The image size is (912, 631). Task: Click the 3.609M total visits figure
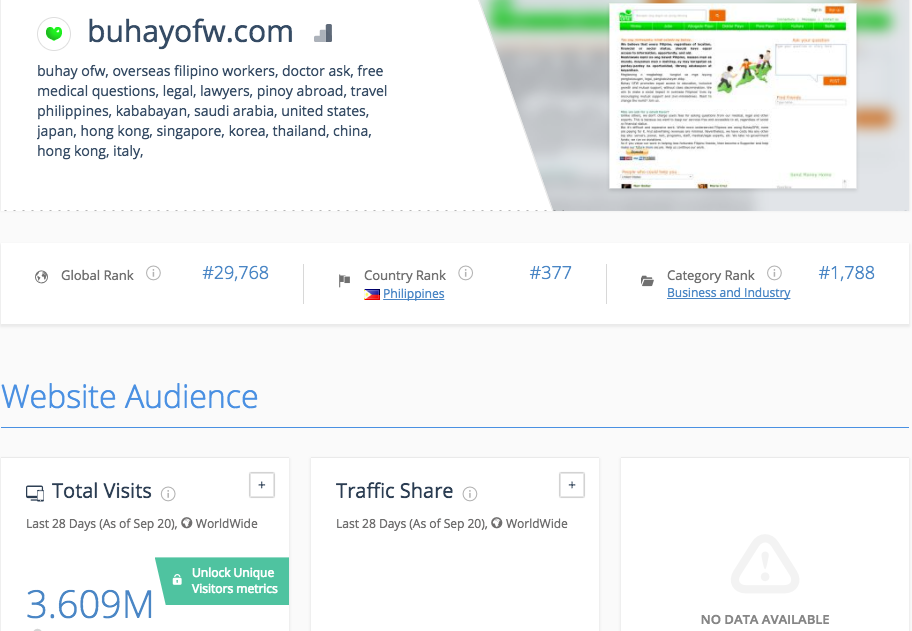pos(90,604)
